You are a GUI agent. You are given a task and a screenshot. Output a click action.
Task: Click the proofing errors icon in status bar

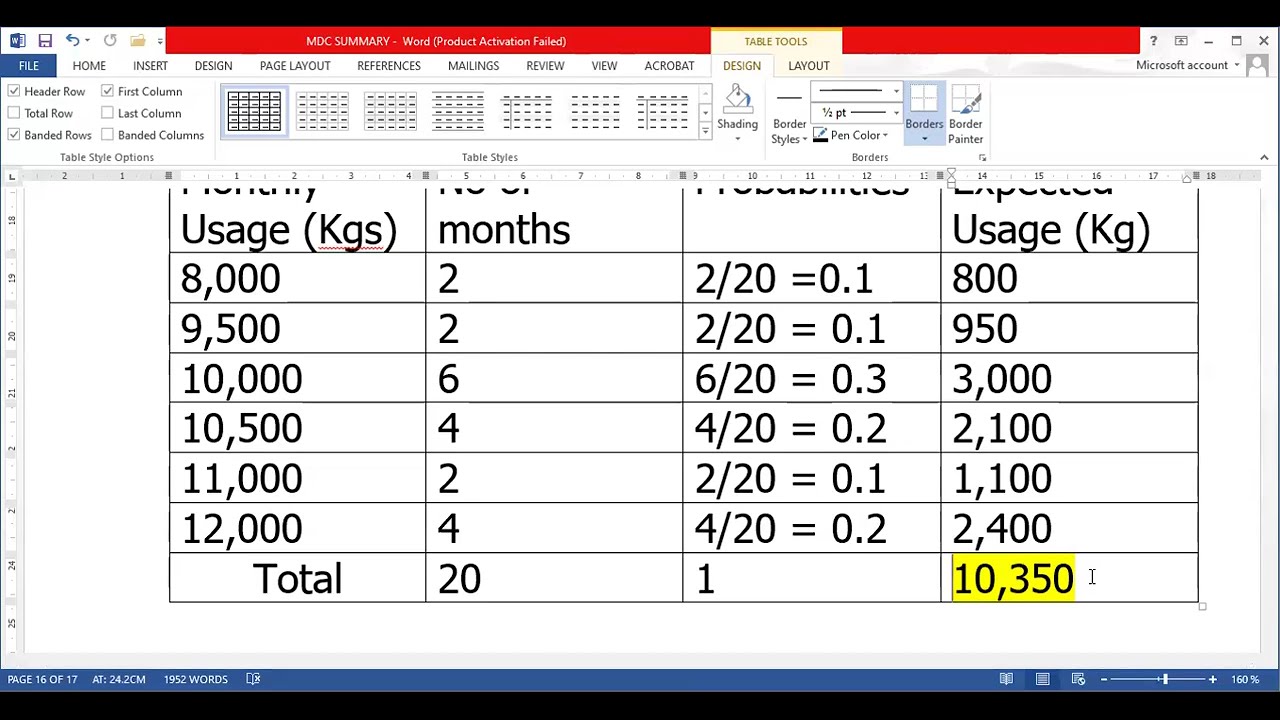[x=253, y=679]
